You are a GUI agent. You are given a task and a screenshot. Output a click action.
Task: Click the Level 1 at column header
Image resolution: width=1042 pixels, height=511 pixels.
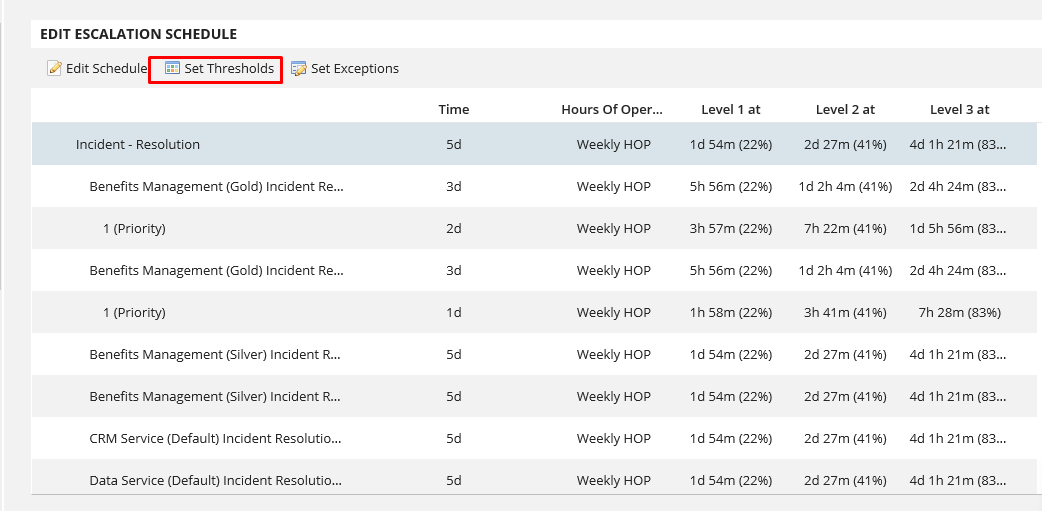(731, 110)
